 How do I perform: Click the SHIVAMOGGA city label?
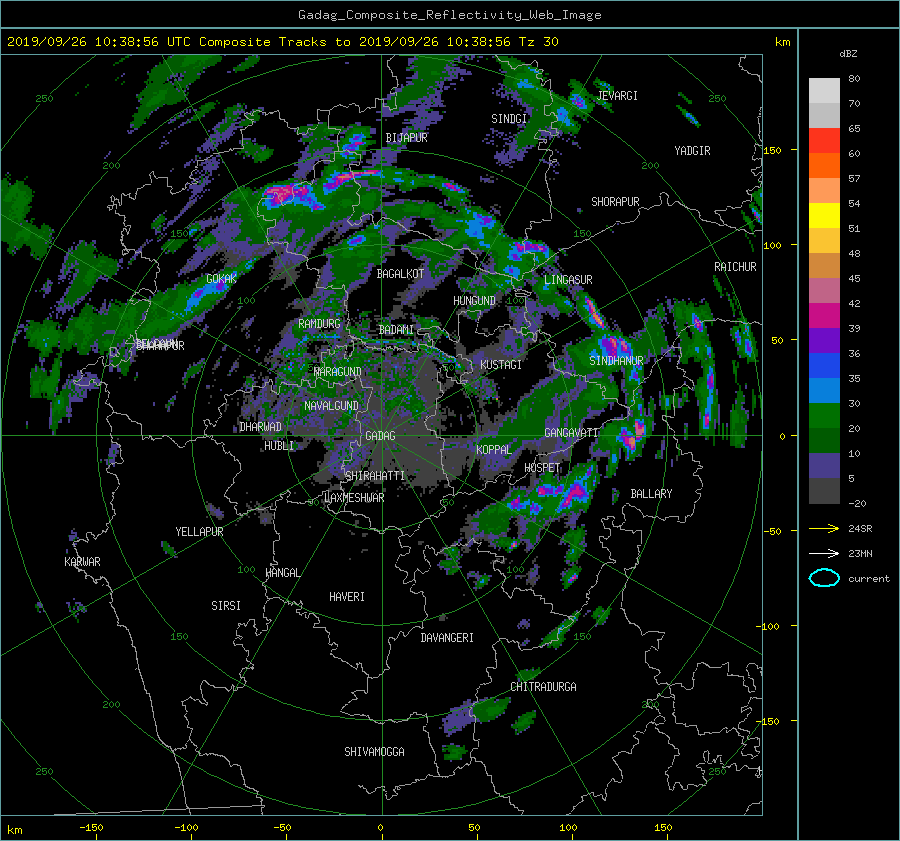[x=374, y=752]
